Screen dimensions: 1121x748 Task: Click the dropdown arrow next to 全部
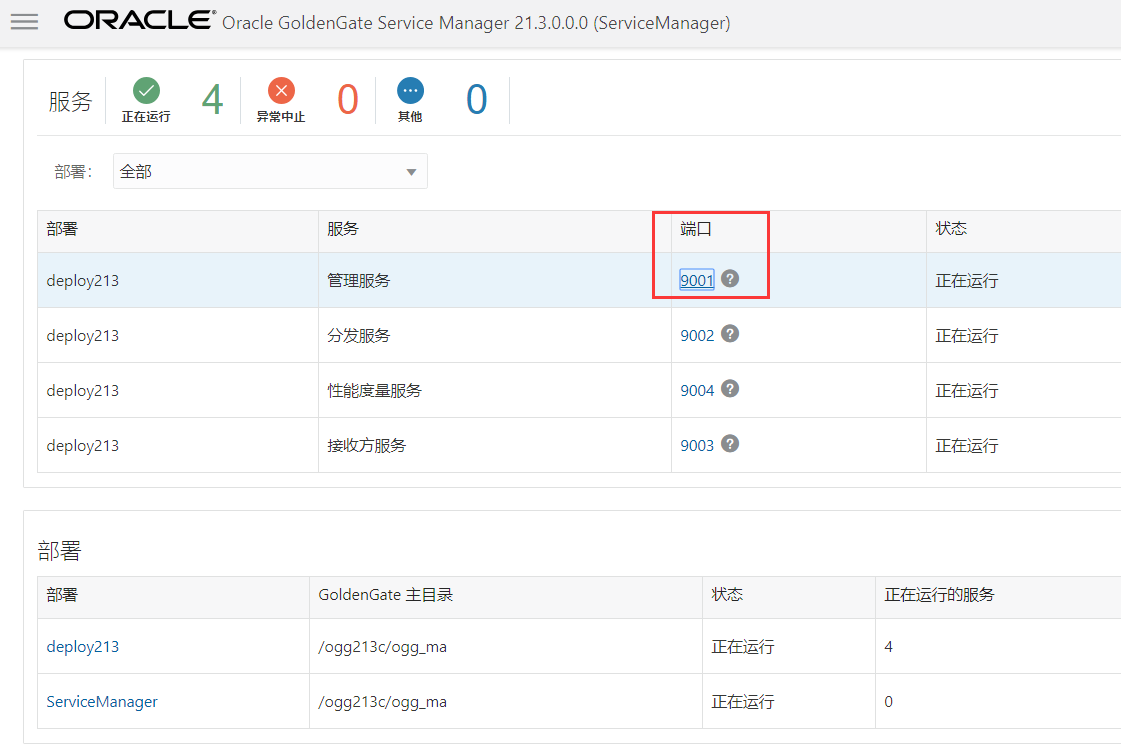pos(411,172)
